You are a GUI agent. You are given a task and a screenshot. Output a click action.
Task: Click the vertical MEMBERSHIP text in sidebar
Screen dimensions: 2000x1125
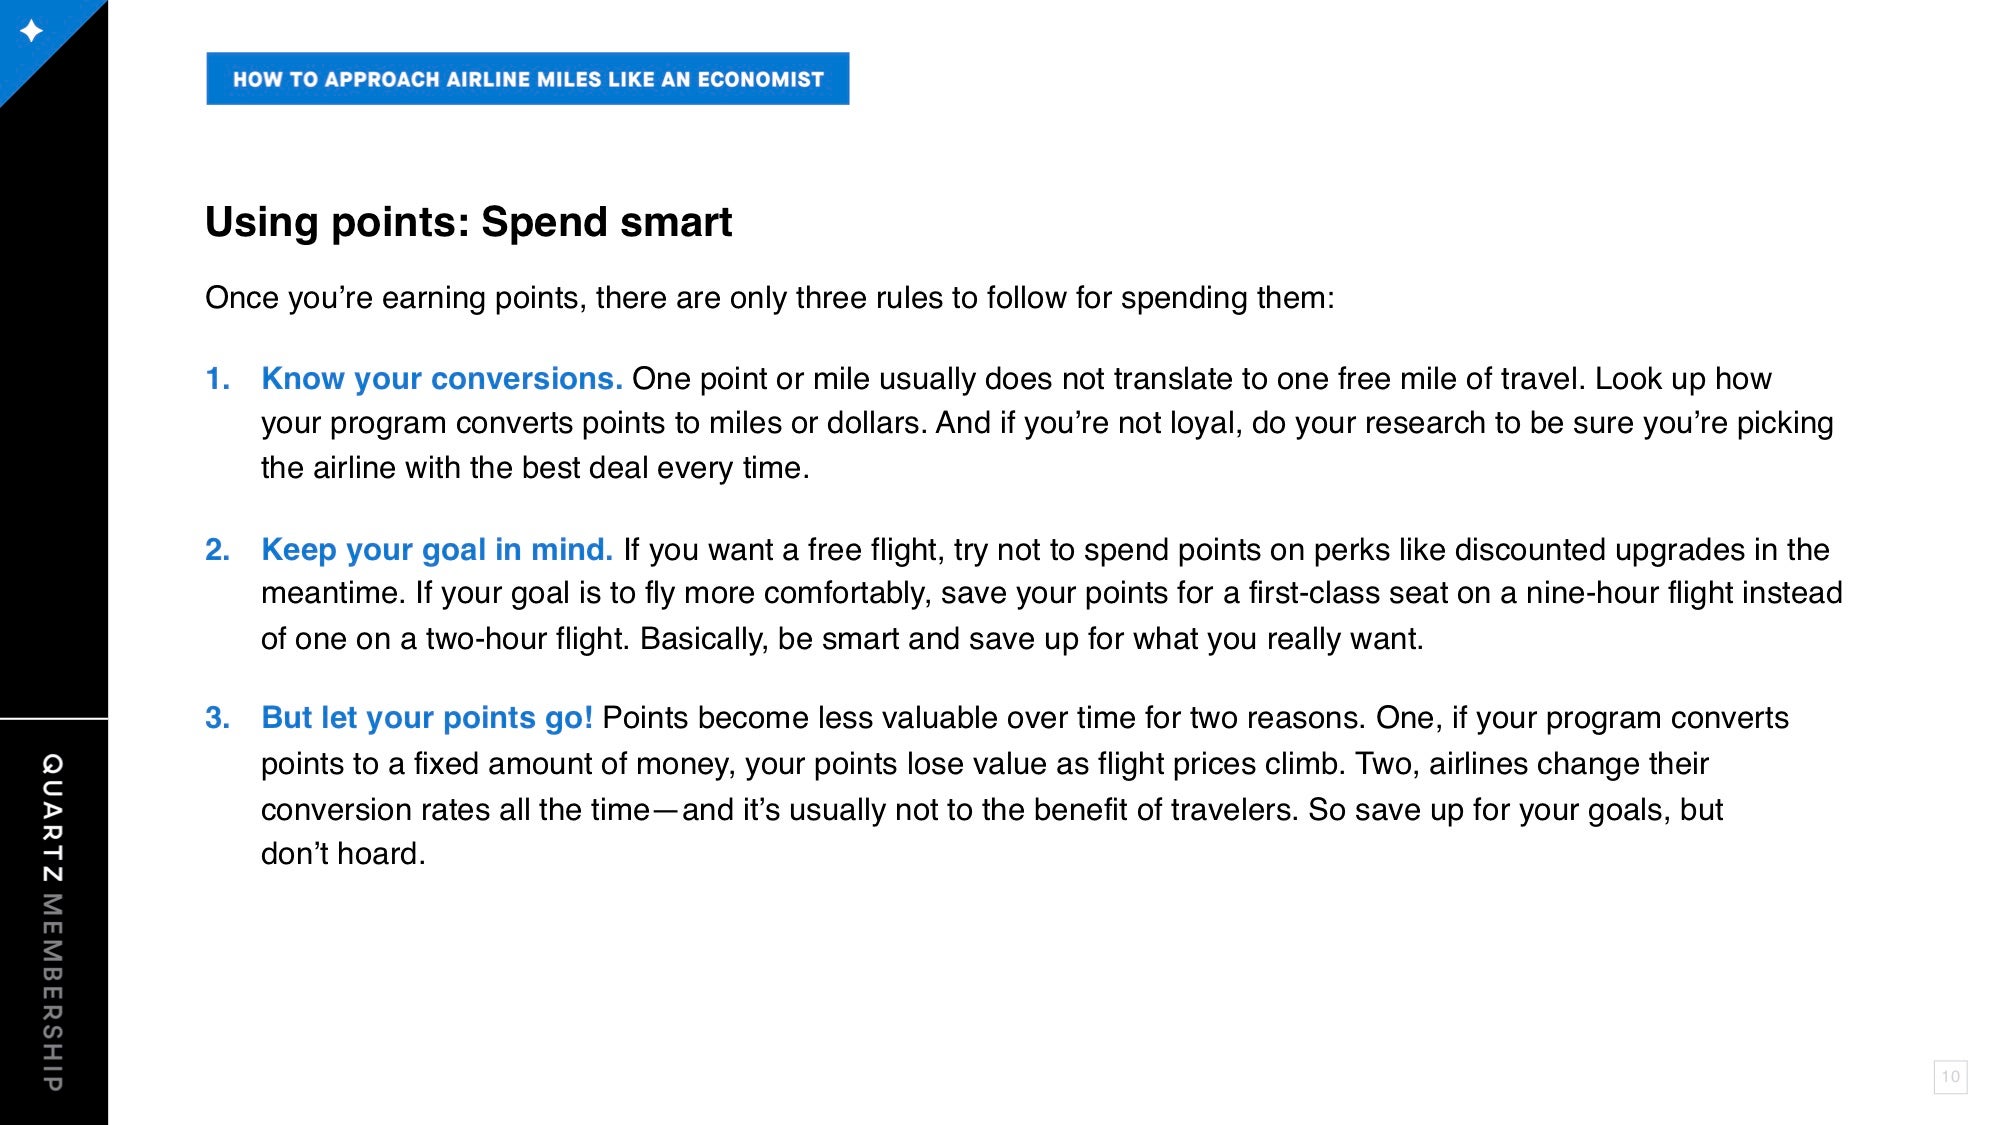pyautogui.click(x=53, y=992)
